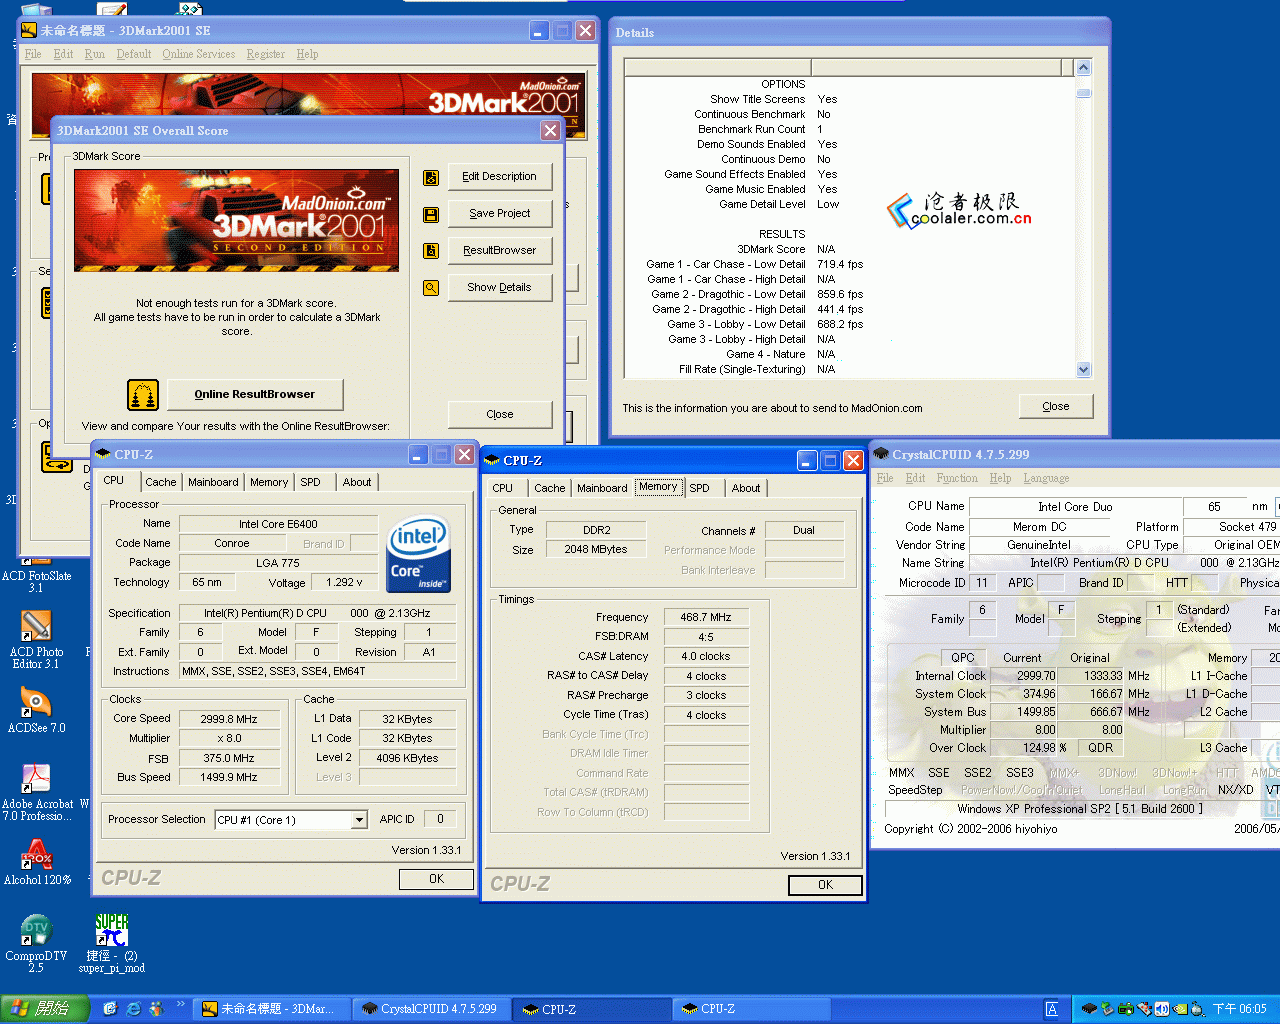Click the ResultBrowser document icon
Image resolution: width=1280 pixels, height=1024 pixels.
[x=431, y=251]
